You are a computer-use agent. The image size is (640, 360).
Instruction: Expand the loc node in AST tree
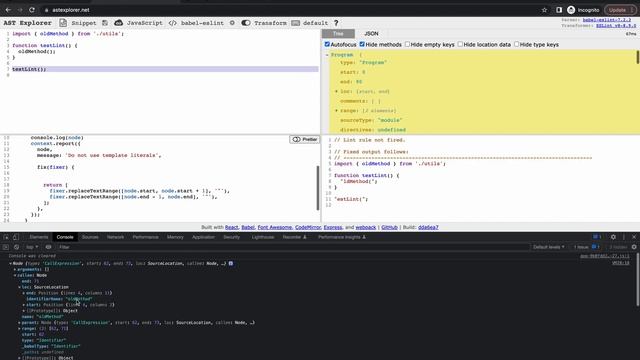coord(336,91)
